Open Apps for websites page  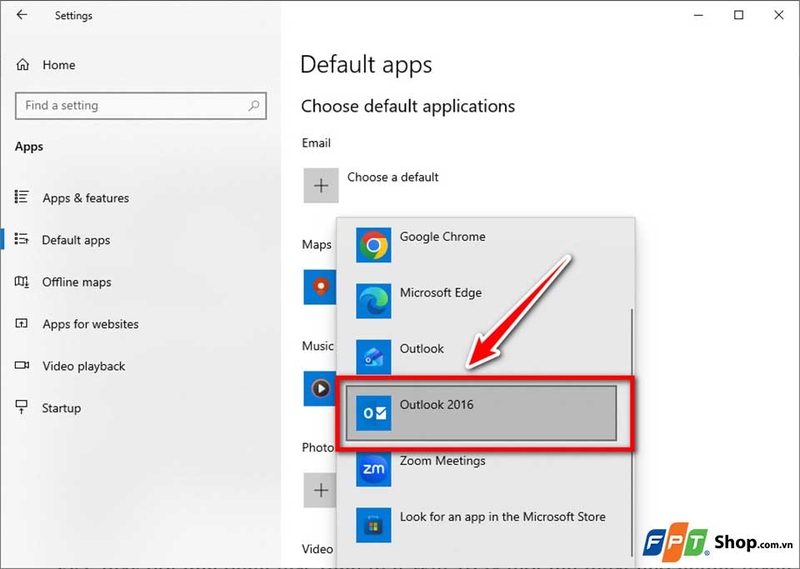(x=90, y=324)
